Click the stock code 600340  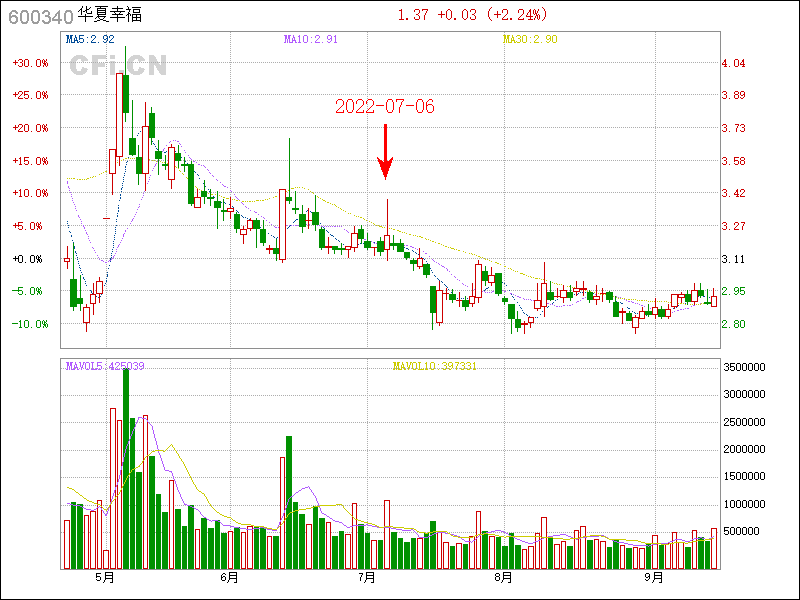click(x=41, y=17)
